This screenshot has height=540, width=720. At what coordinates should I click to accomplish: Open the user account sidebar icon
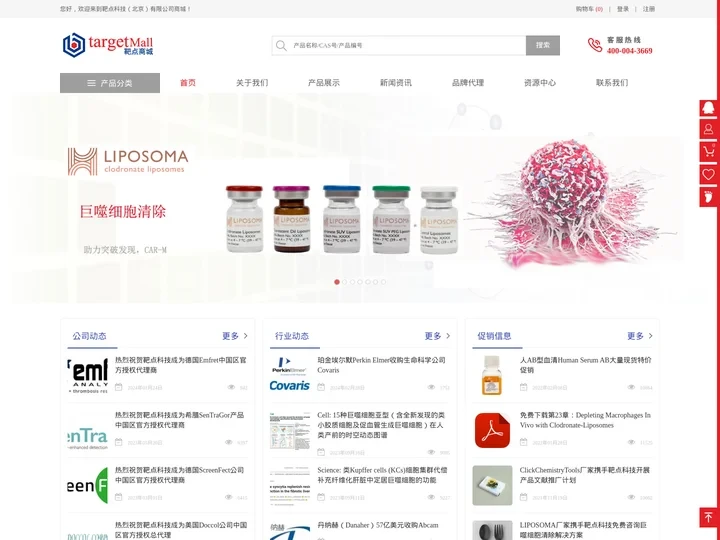pyautogui.click(x=709, y=130)
